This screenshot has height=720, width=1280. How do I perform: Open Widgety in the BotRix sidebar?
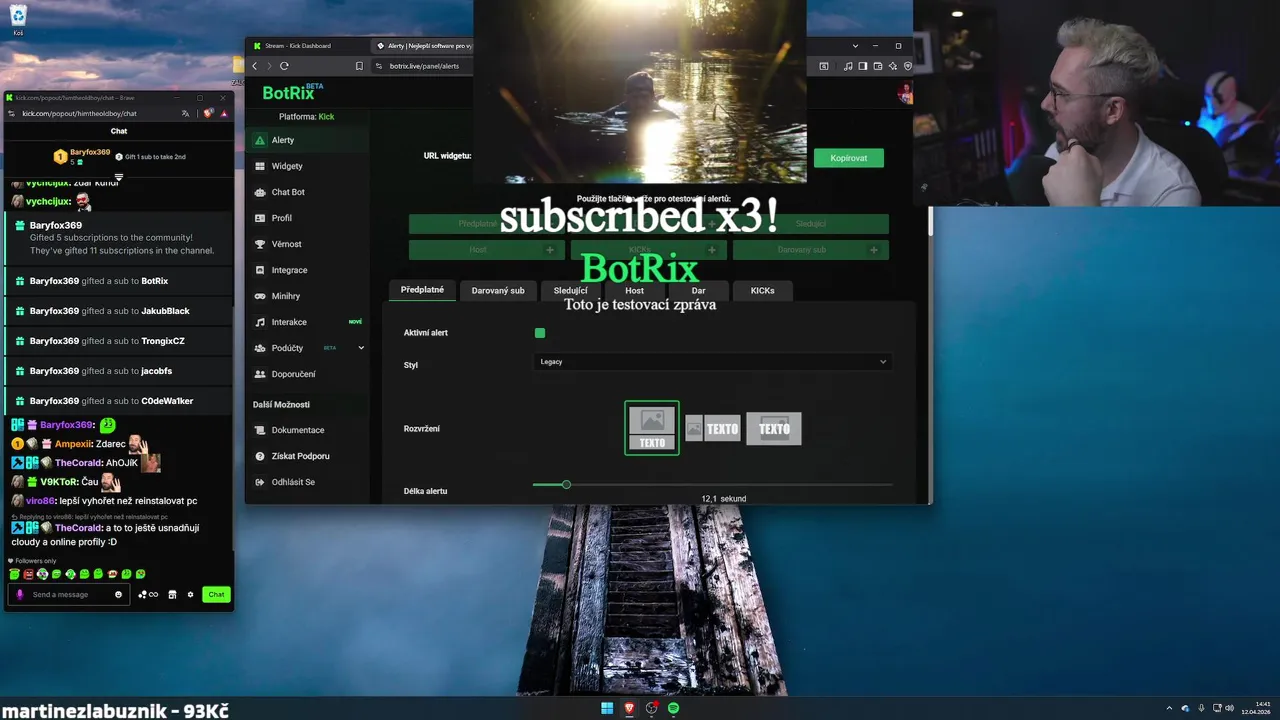tap(308, 166)
